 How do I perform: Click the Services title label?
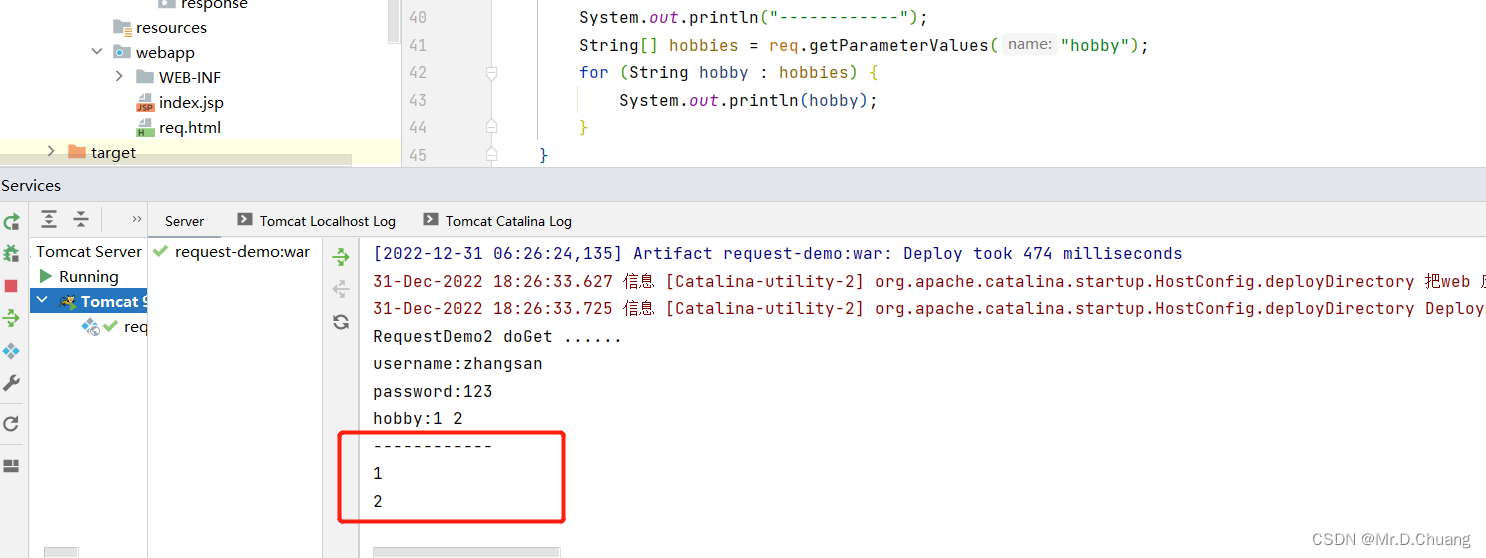coord(31,185)
